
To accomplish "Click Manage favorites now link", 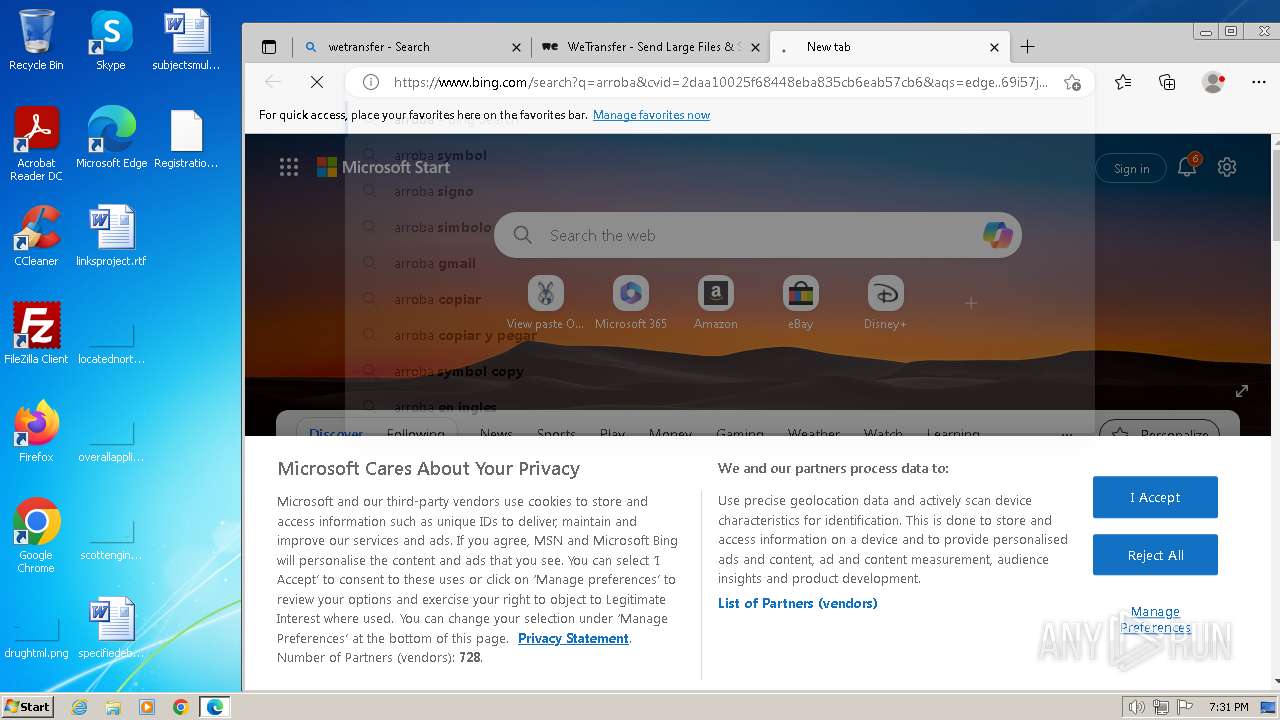I will point(651,115).
